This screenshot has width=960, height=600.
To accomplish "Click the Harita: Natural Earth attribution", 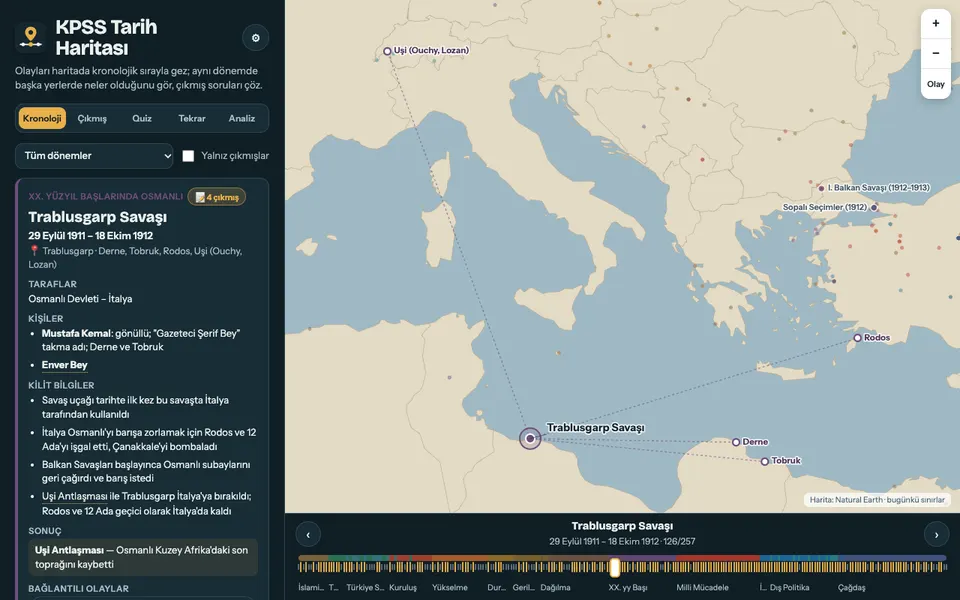I will tap(877, 500).
